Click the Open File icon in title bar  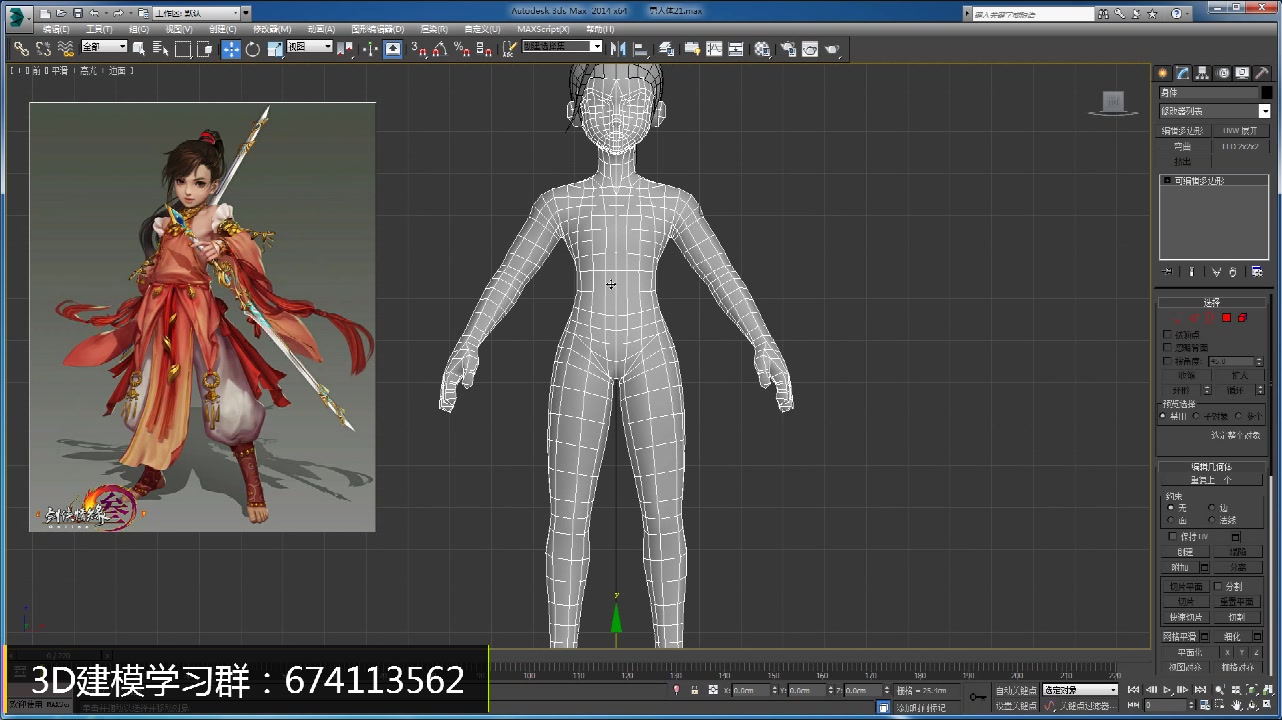61,13
